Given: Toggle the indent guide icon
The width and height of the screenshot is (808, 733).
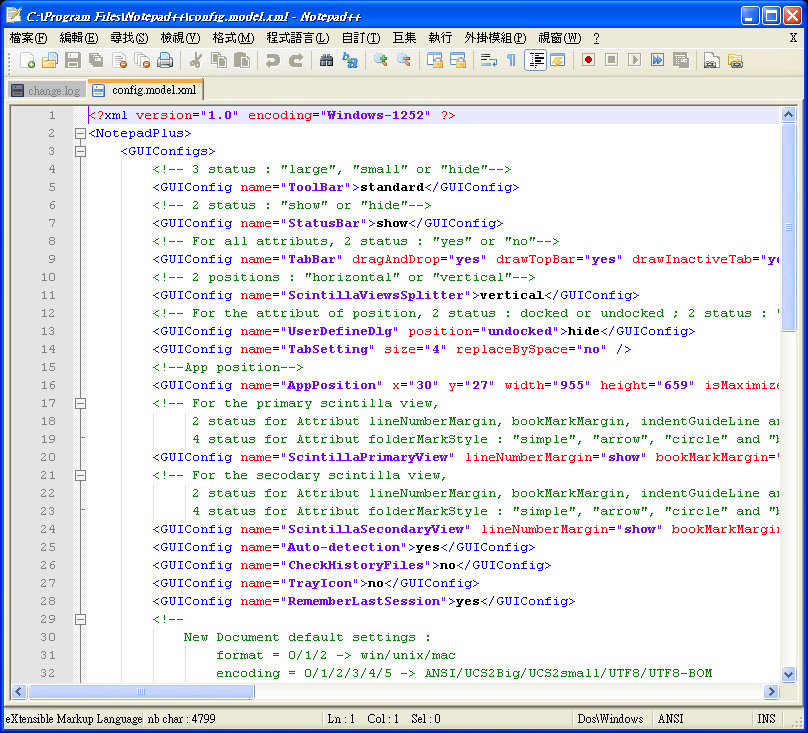Looking at the screenshot, I should click(x=535, y=60).
